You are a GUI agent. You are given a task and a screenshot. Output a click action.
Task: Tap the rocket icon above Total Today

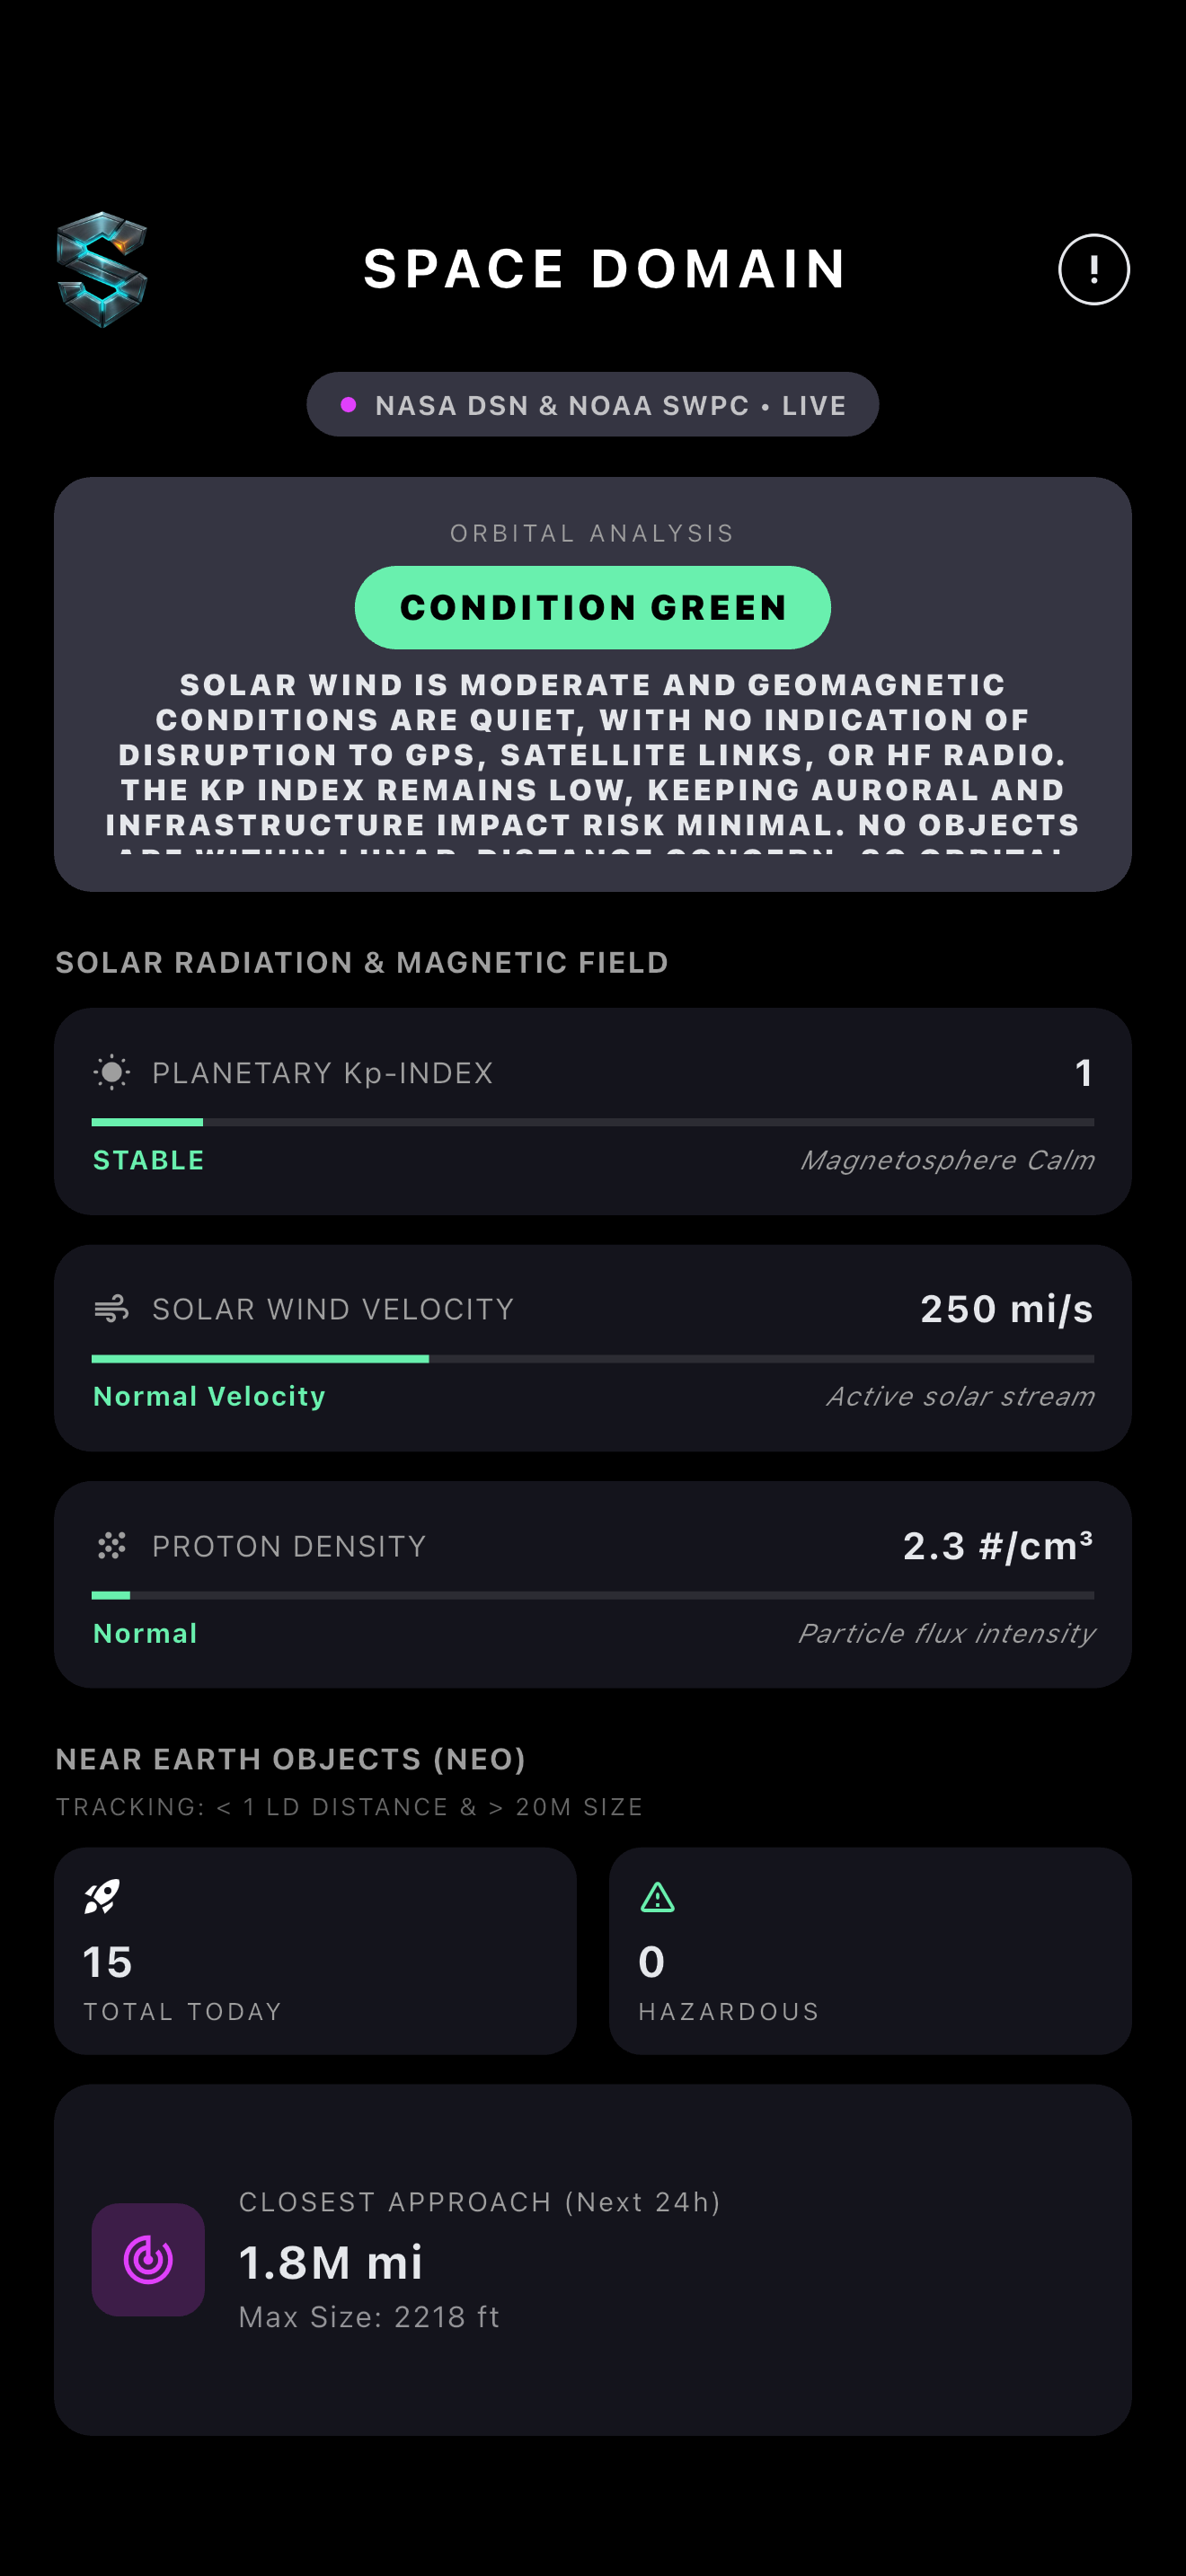click(x=102, y=1896)
